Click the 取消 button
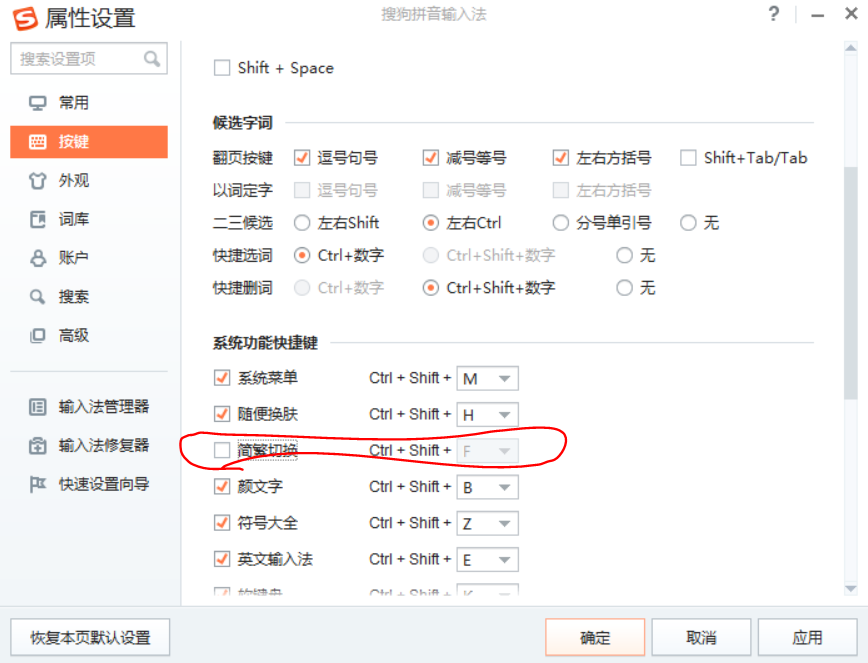The image size is (868, 663). point(701,638)
